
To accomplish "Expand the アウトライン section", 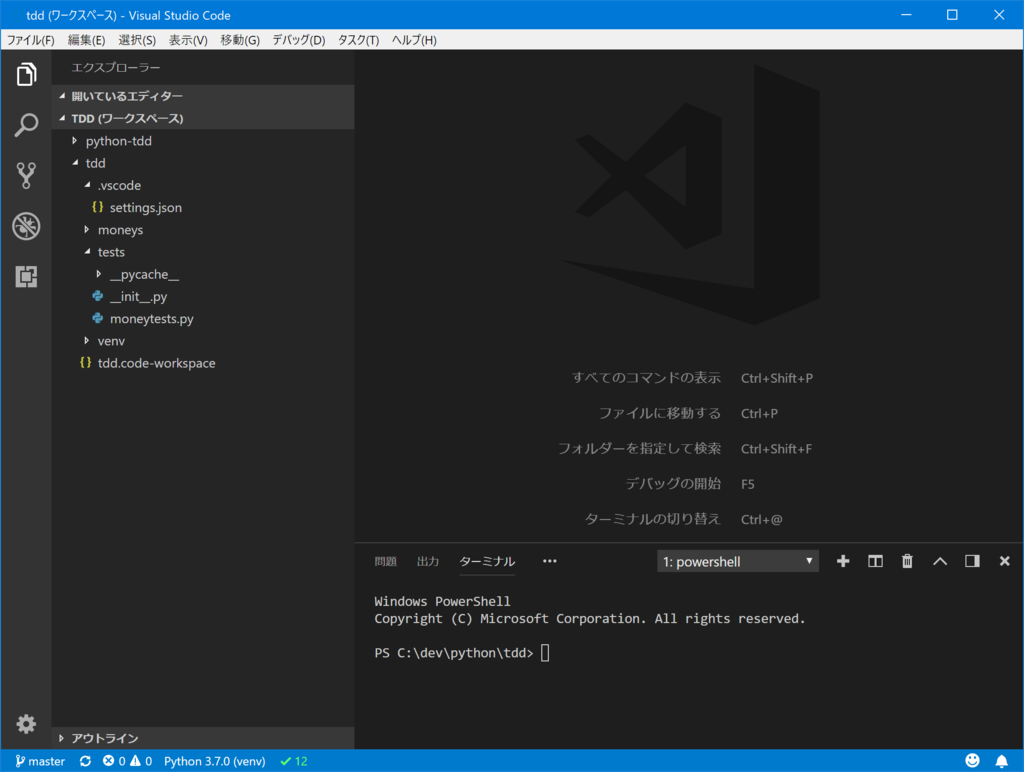I will (x=202, y=738).
